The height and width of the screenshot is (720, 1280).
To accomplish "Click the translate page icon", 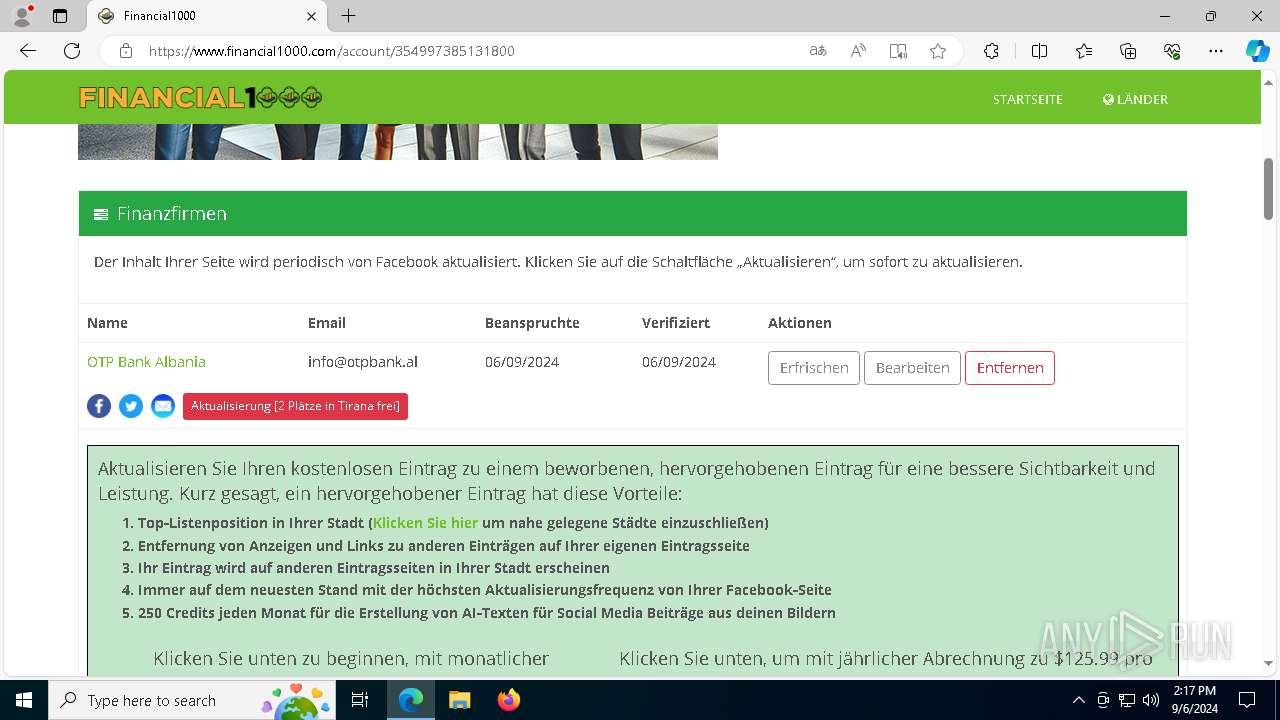I will coord(818,51).
